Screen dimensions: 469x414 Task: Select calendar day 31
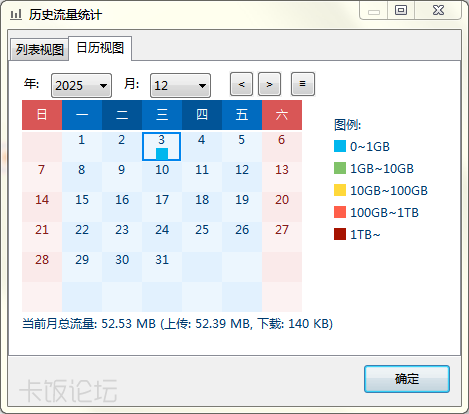(x=162, y=267)
